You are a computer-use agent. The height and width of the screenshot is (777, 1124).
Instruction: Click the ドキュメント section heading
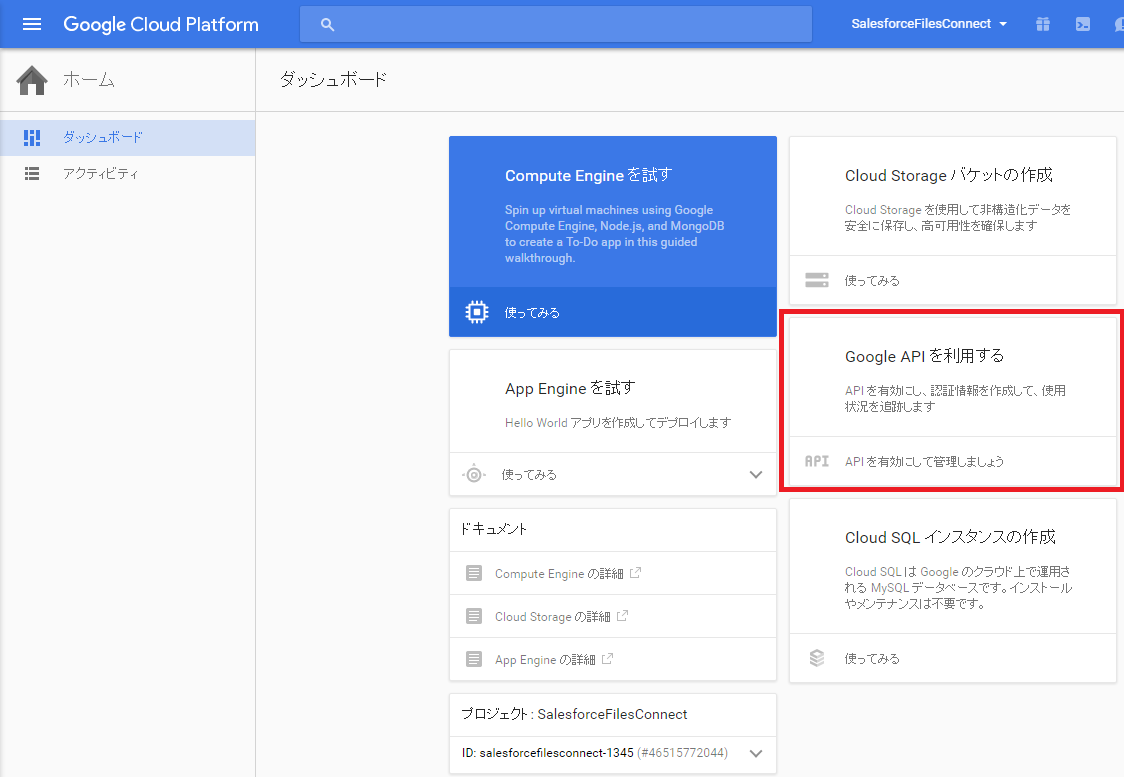coord(493,529)
